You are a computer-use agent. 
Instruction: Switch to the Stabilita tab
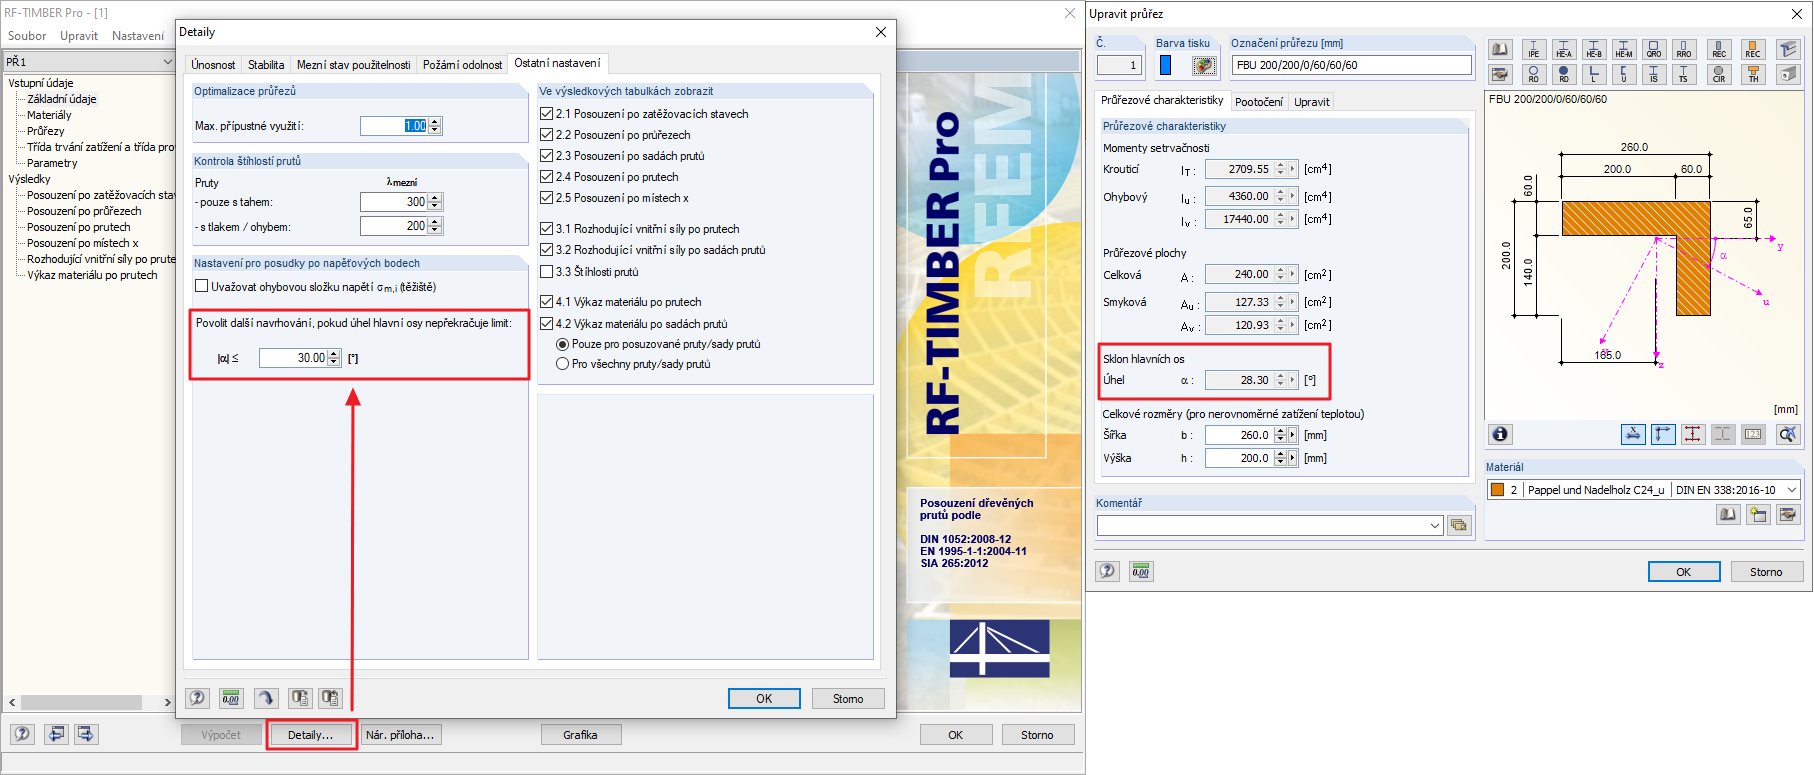(x=266, y=65)
